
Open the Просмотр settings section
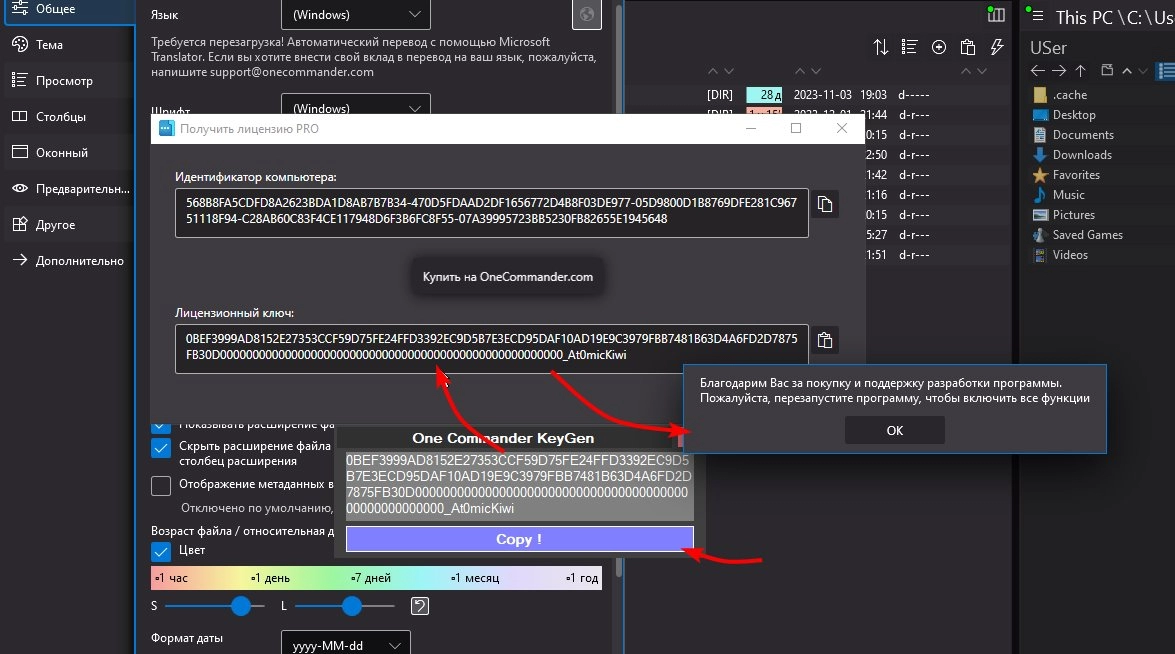67,81
